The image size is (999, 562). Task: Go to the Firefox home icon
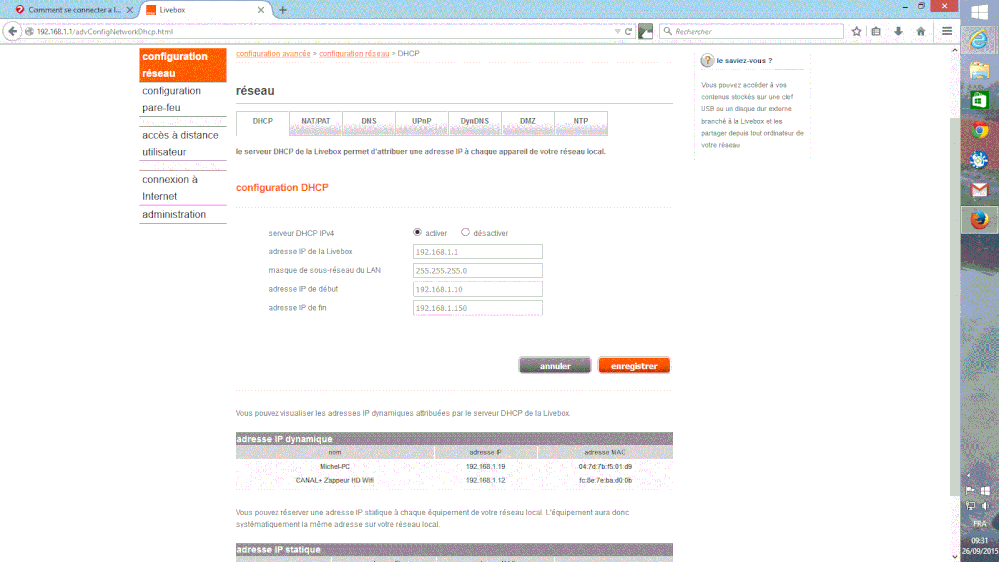tap(921, 31)
